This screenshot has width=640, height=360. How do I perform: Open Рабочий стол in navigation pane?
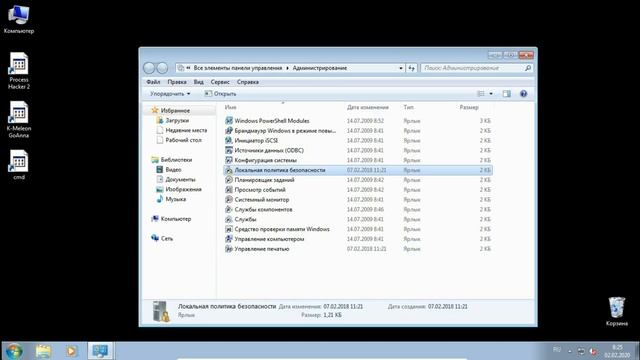[183, 140]
